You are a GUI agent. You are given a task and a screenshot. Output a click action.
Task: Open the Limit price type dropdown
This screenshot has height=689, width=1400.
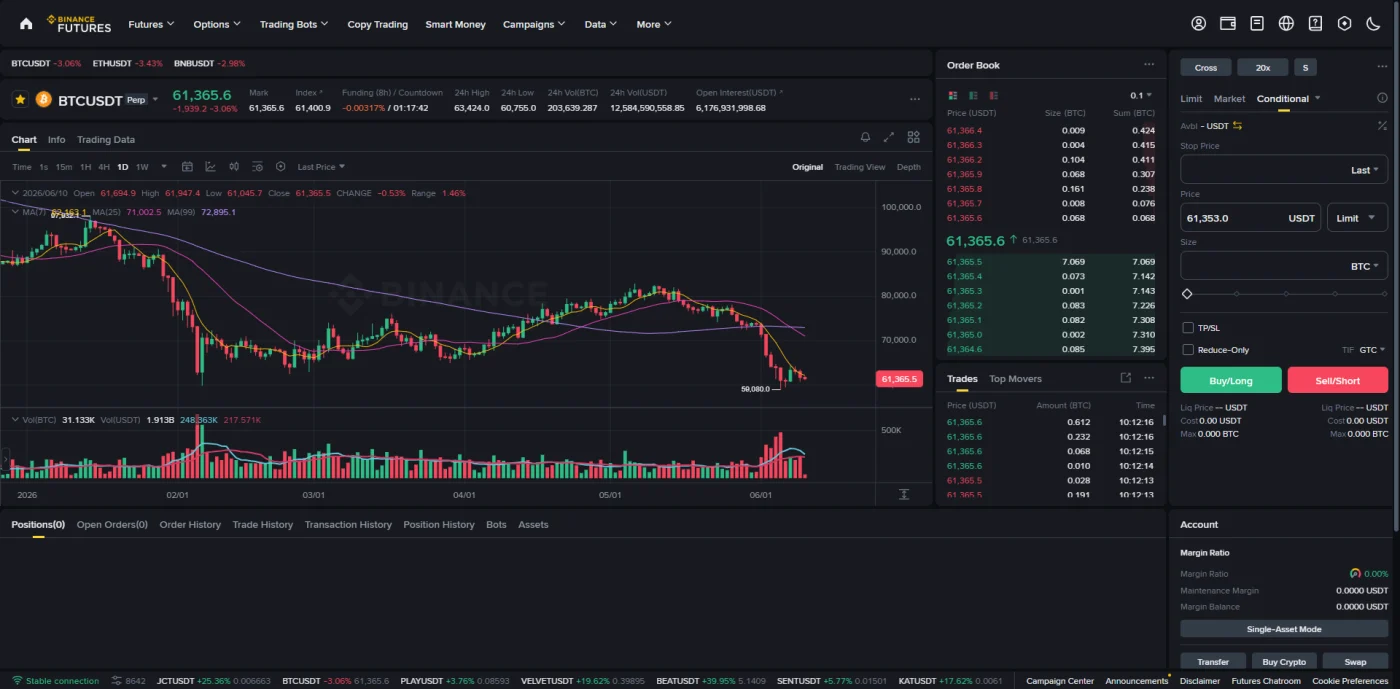tap(1357, 218)
